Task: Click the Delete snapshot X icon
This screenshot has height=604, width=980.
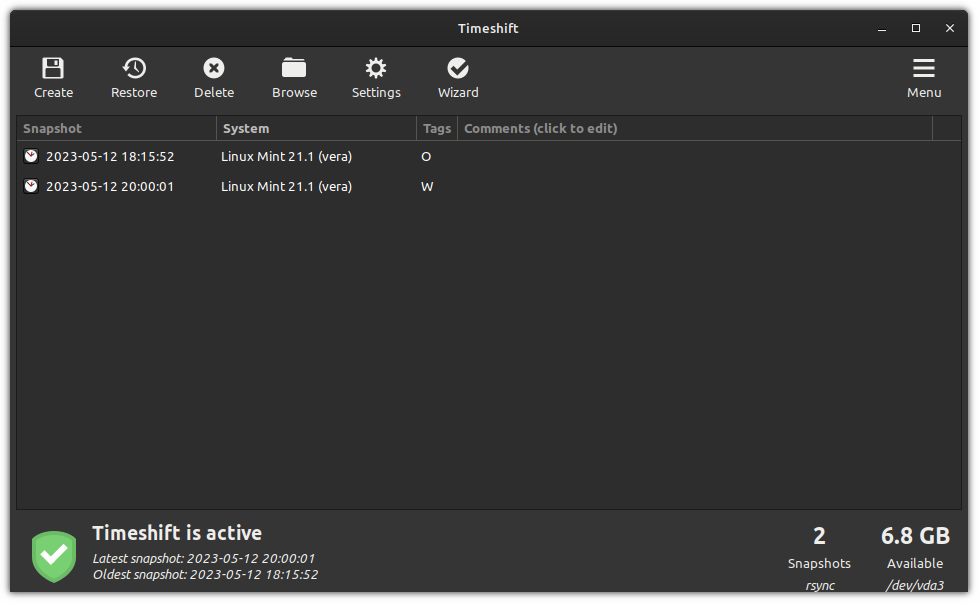Action: point(214,68)
